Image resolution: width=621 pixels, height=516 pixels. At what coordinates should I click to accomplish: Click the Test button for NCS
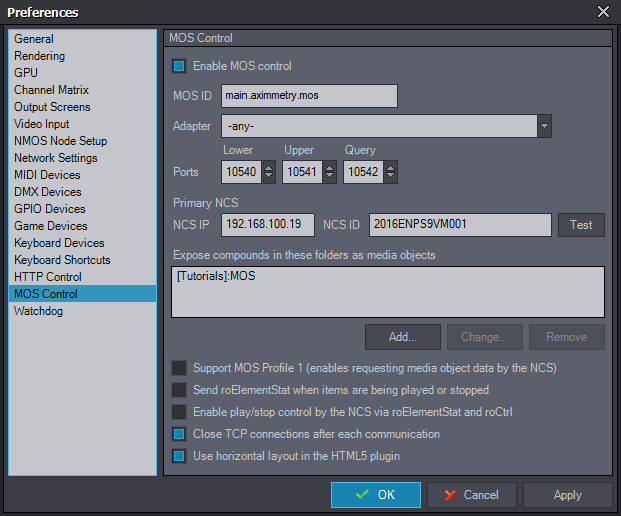pyautogui.click(x=581, y=225)
